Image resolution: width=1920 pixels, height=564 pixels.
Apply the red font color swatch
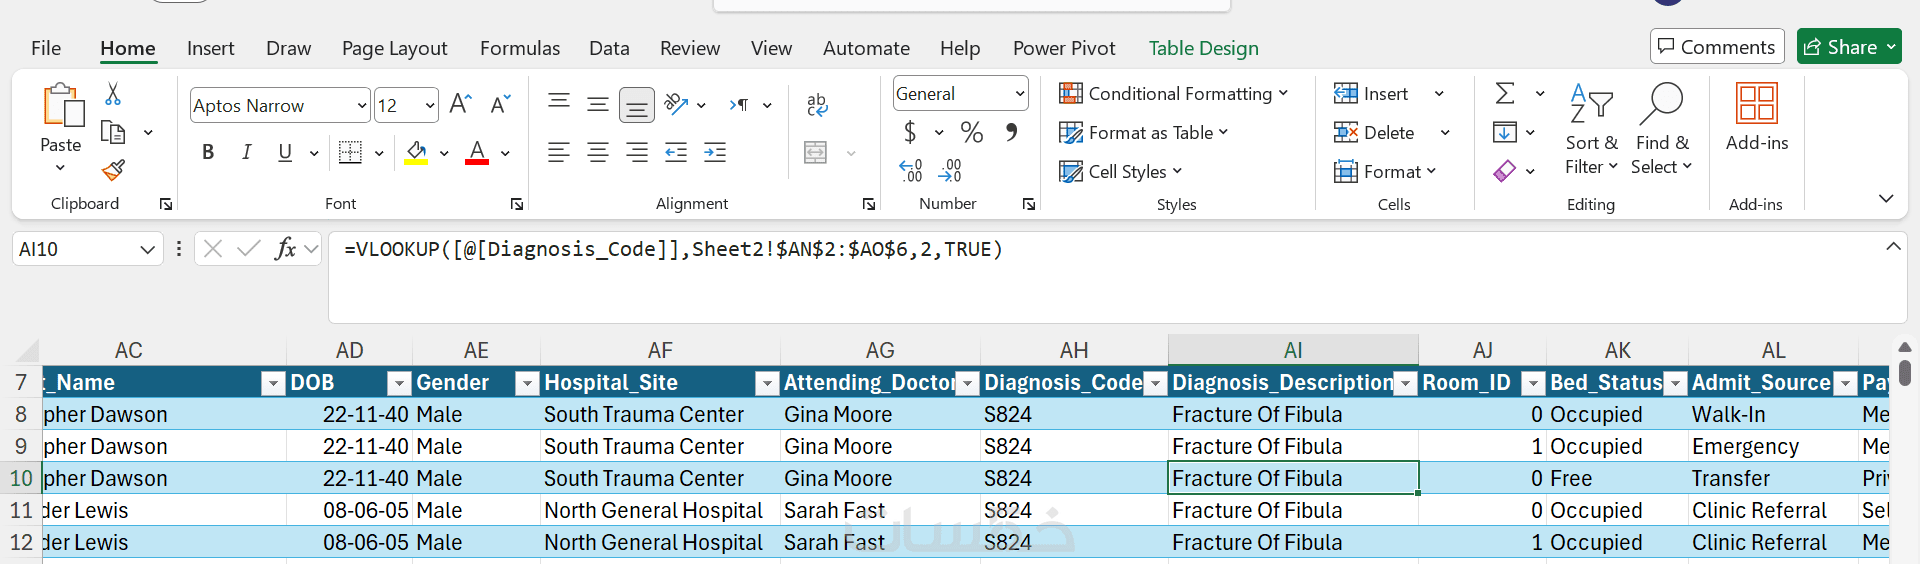[x=477, y=152]
